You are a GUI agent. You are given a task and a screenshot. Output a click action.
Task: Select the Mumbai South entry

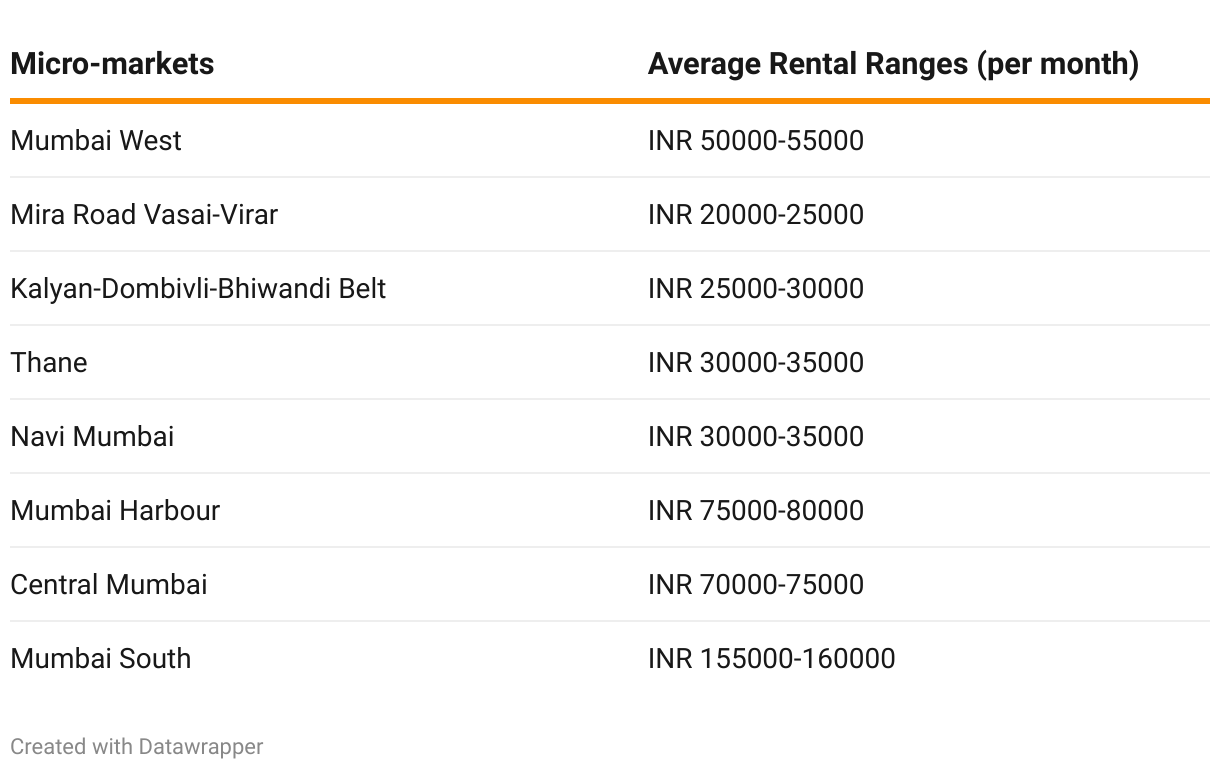(101, 658)
